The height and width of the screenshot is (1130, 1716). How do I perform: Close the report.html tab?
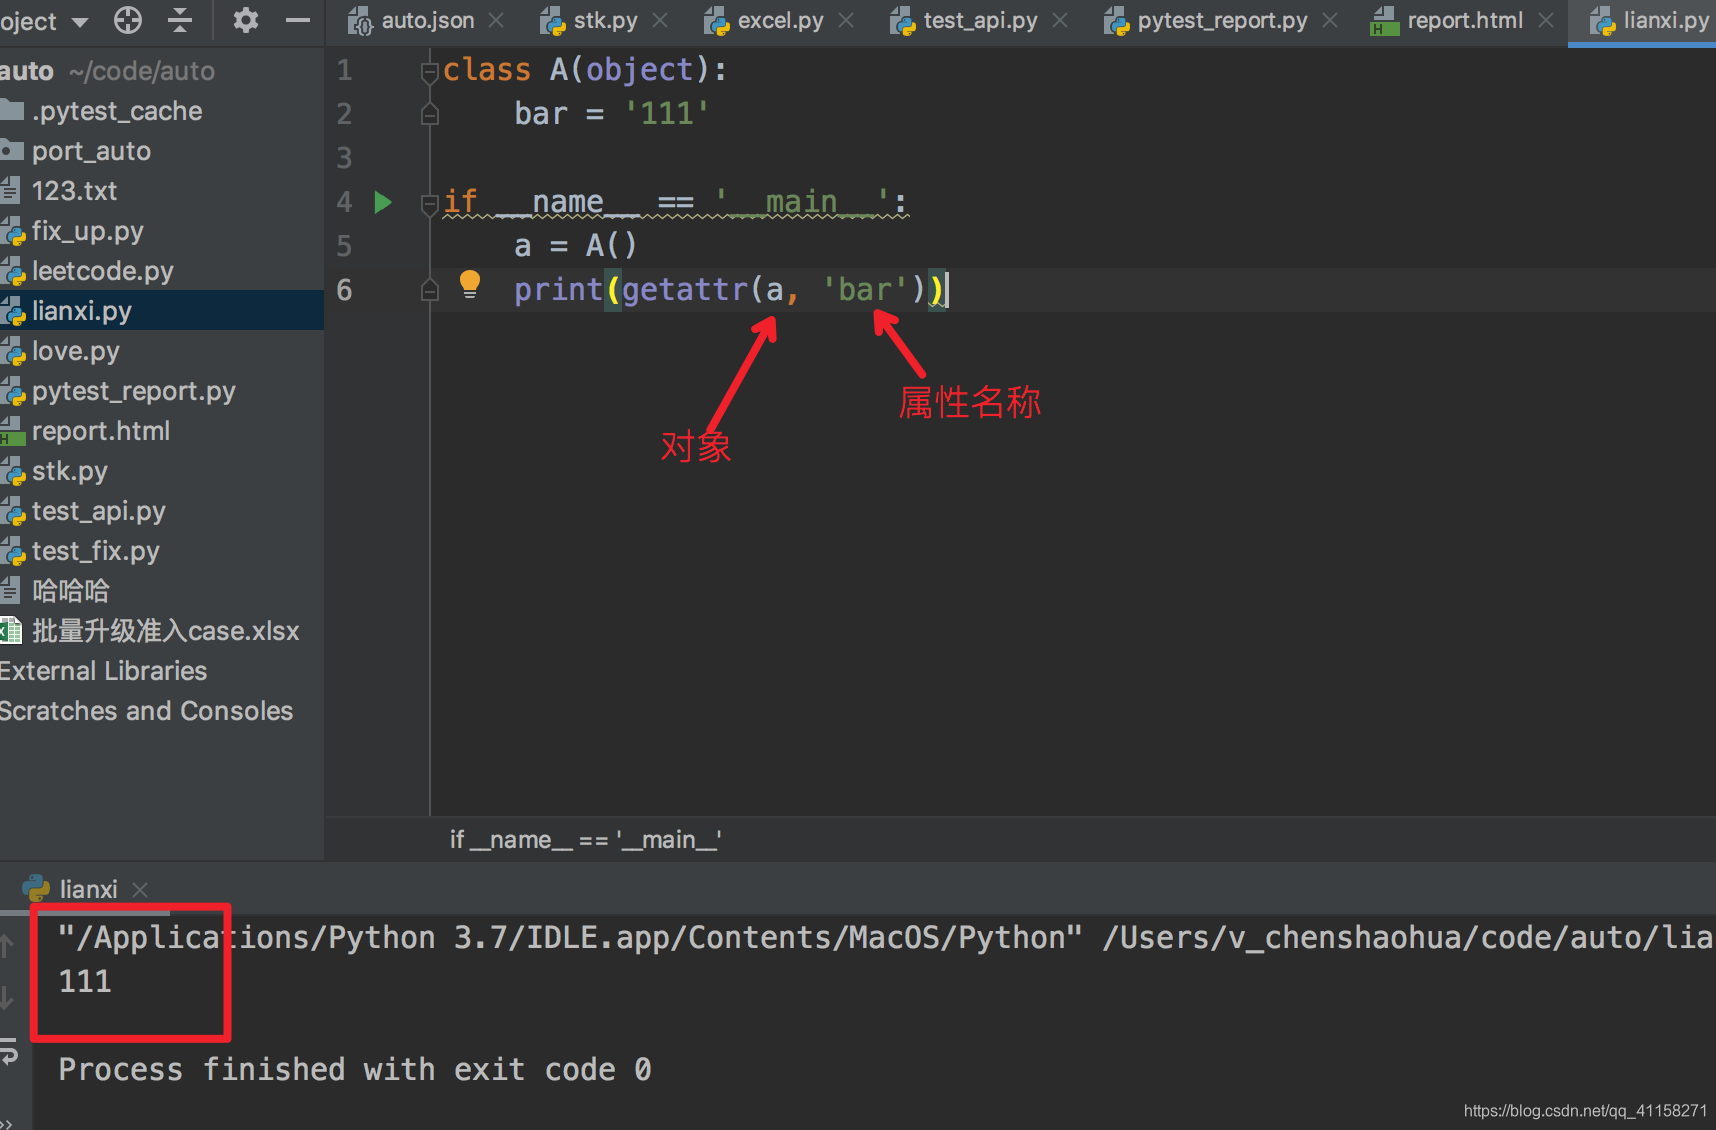coord(1546,20)
